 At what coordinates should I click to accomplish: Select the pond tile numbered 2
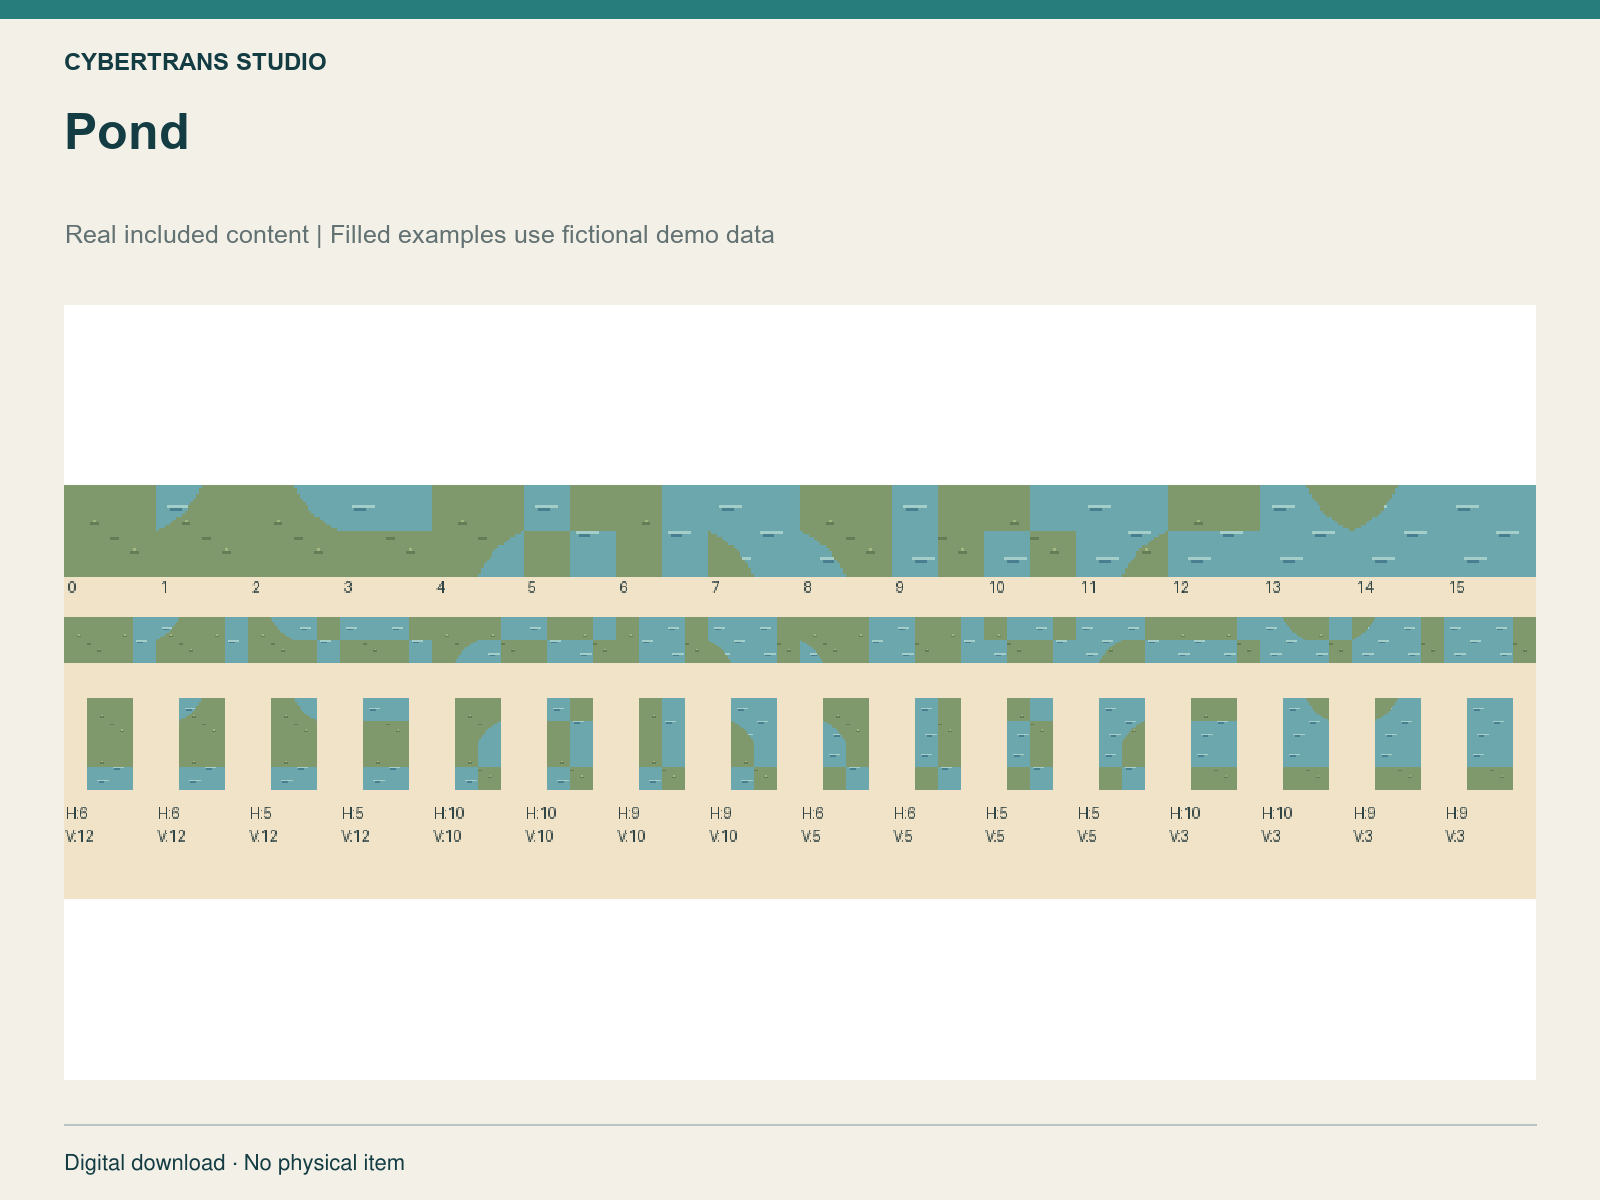(294, 531)
